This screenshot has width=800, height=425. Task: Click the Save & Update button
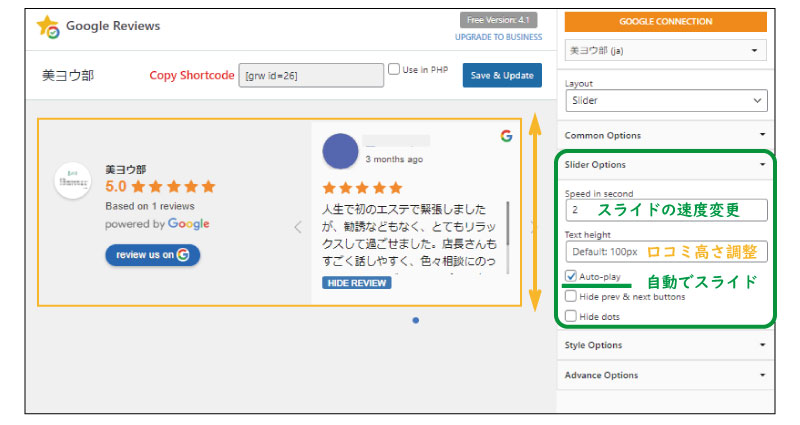pyautogui.click(x=502, y=75)
